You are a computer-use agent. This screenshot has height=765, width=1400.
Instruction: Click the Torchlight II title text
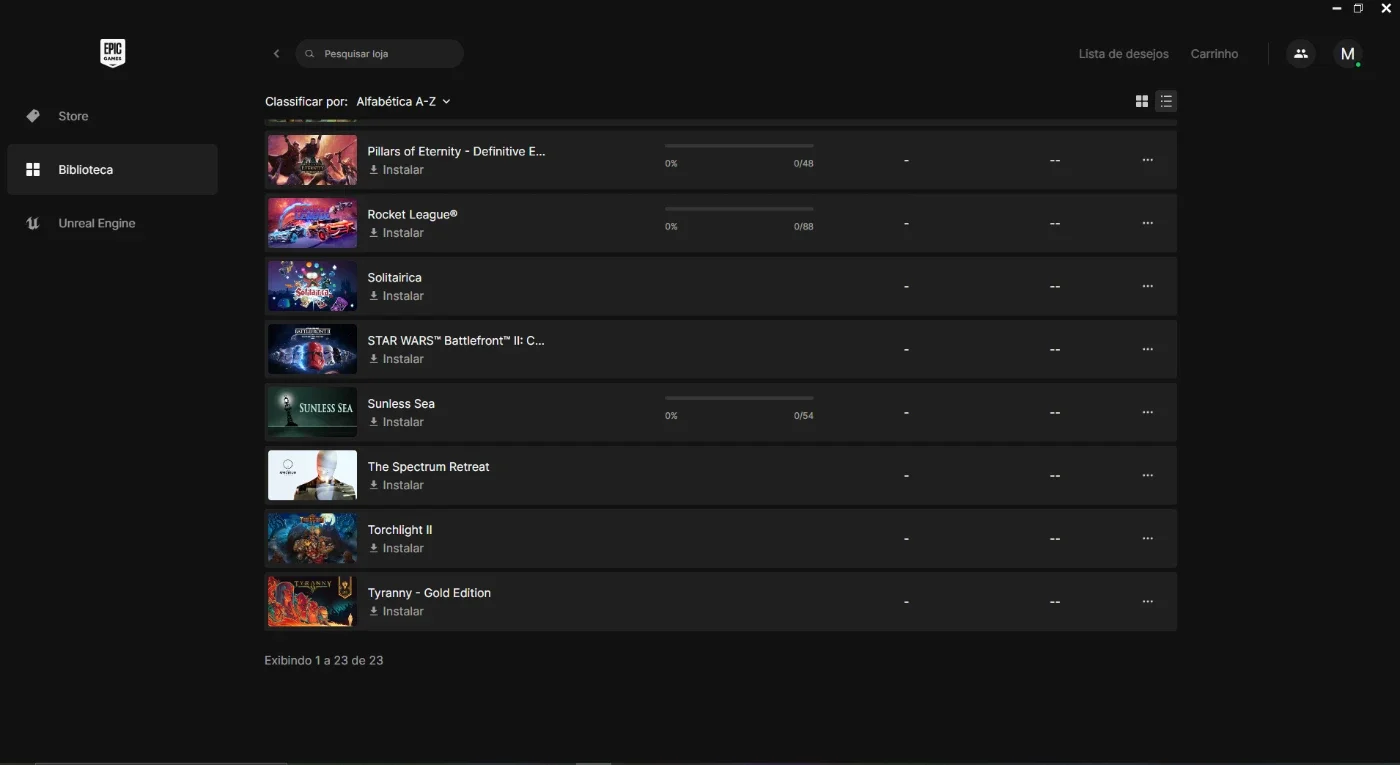coord(400,530)
